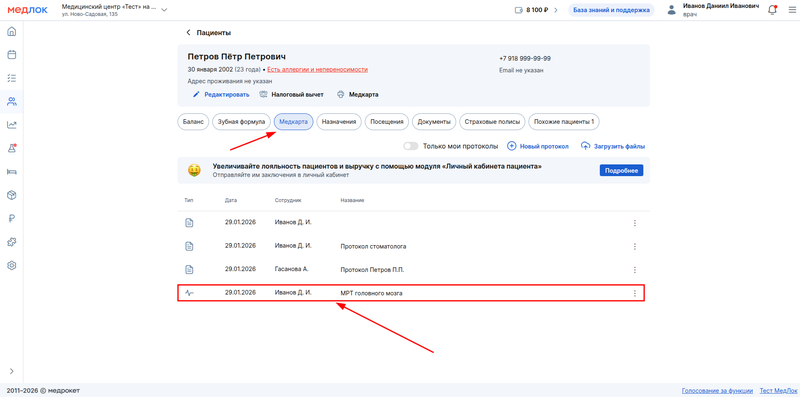Open options menu for Протокол стоматолога
The height and width of the screenshot is (397, 800).
click(635, 246)
